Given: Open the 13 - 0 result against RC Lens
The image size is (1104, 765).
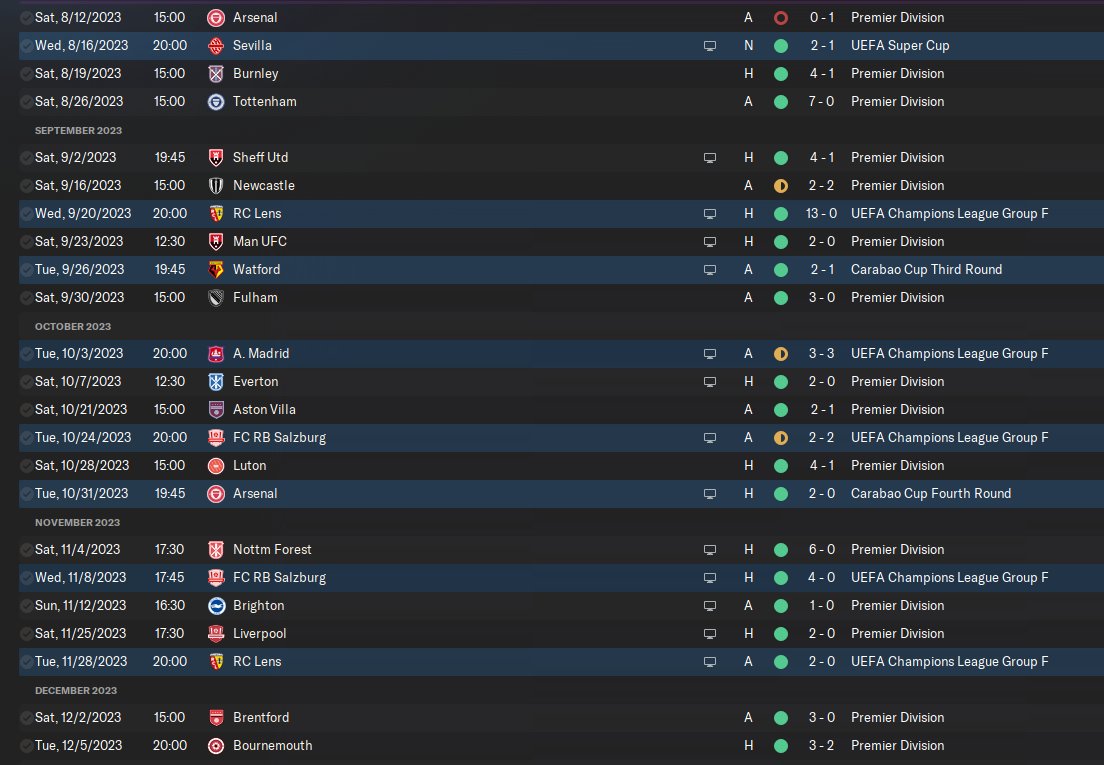Looking at the screenshot, I should [x=821, y=213].
